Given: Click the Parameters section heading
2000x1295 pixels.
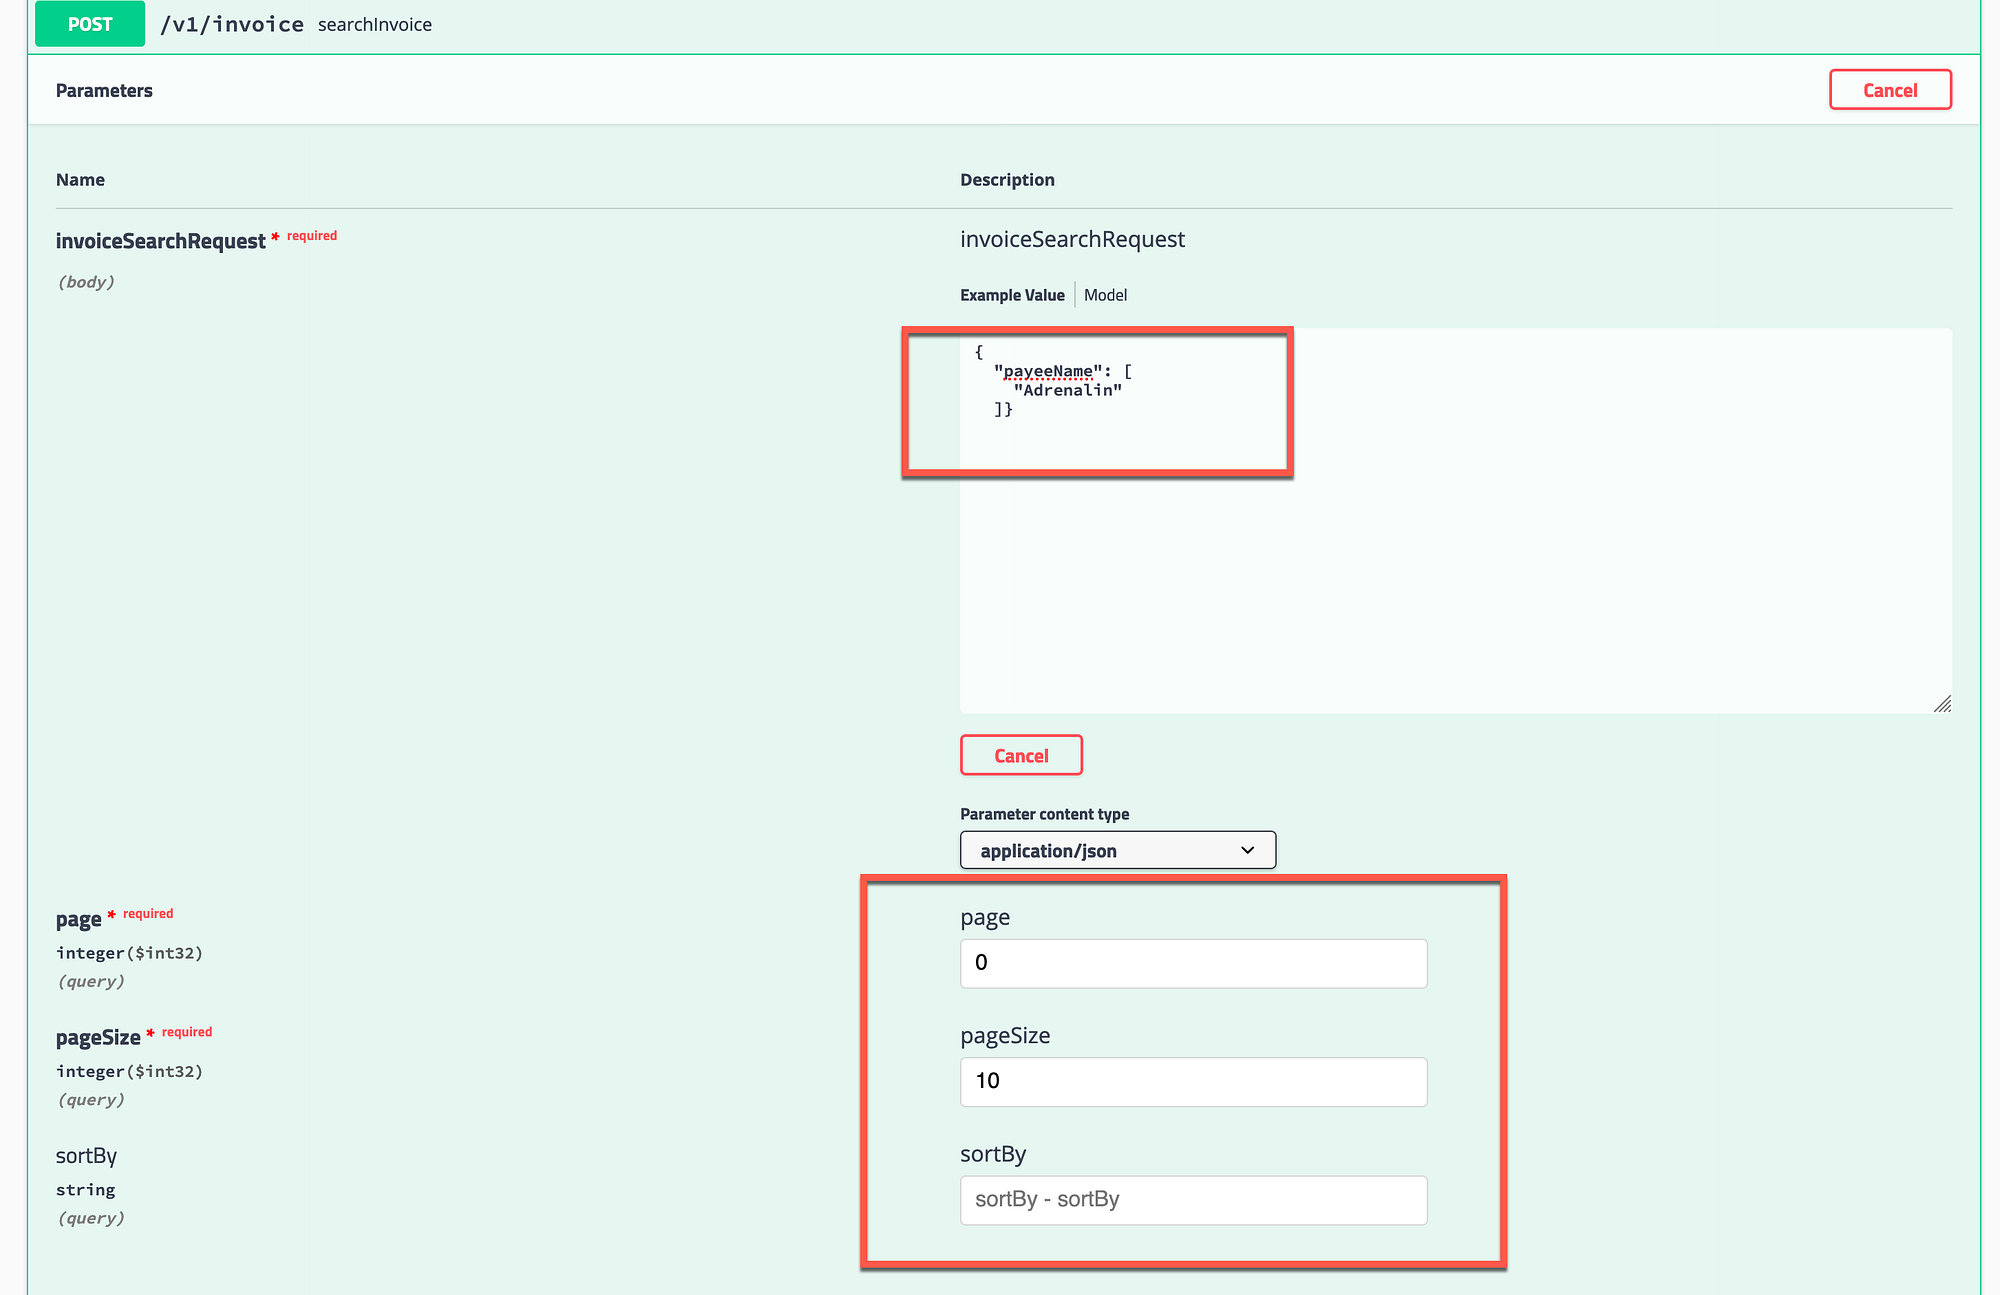Looking at the screenshot, I should 104,89.
